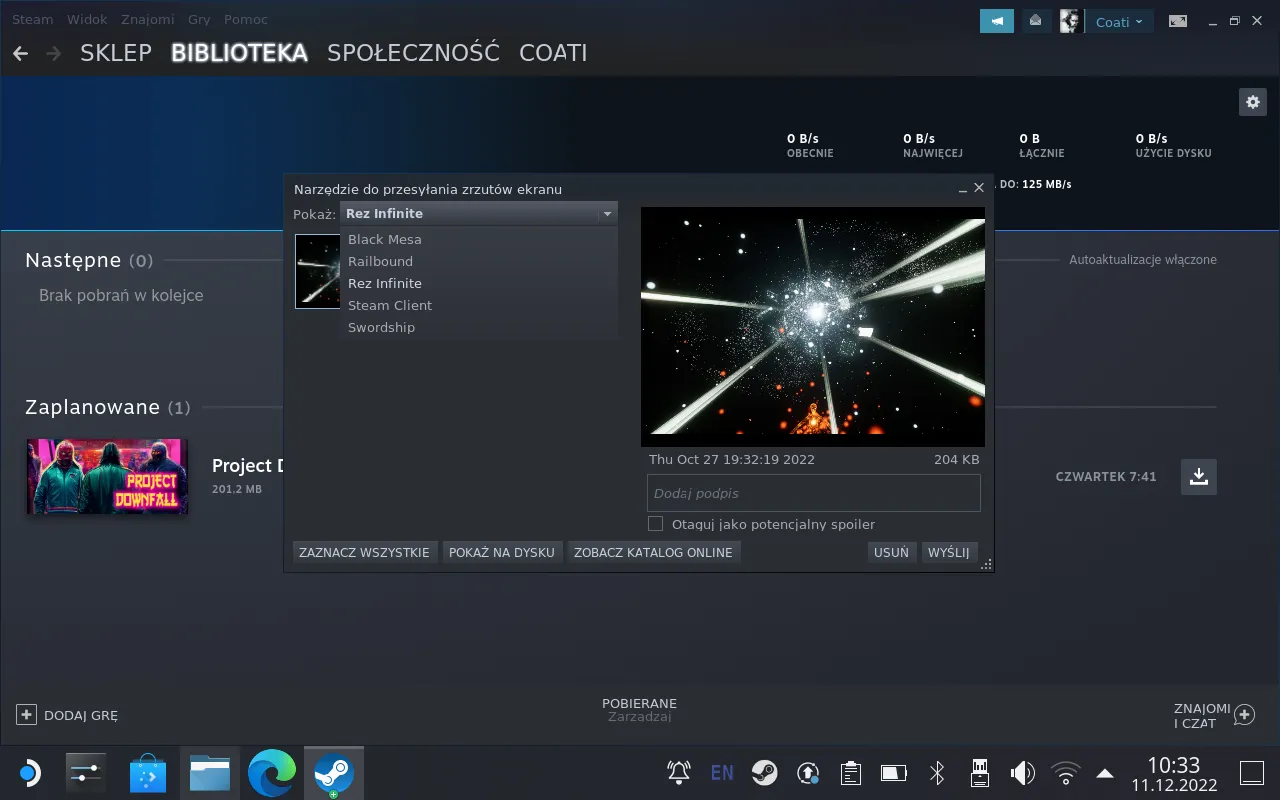This screenshot has width=1280, height=800.
Task: Upload the screenshot using WYŚLIJ button
Action: coord(948,551)
